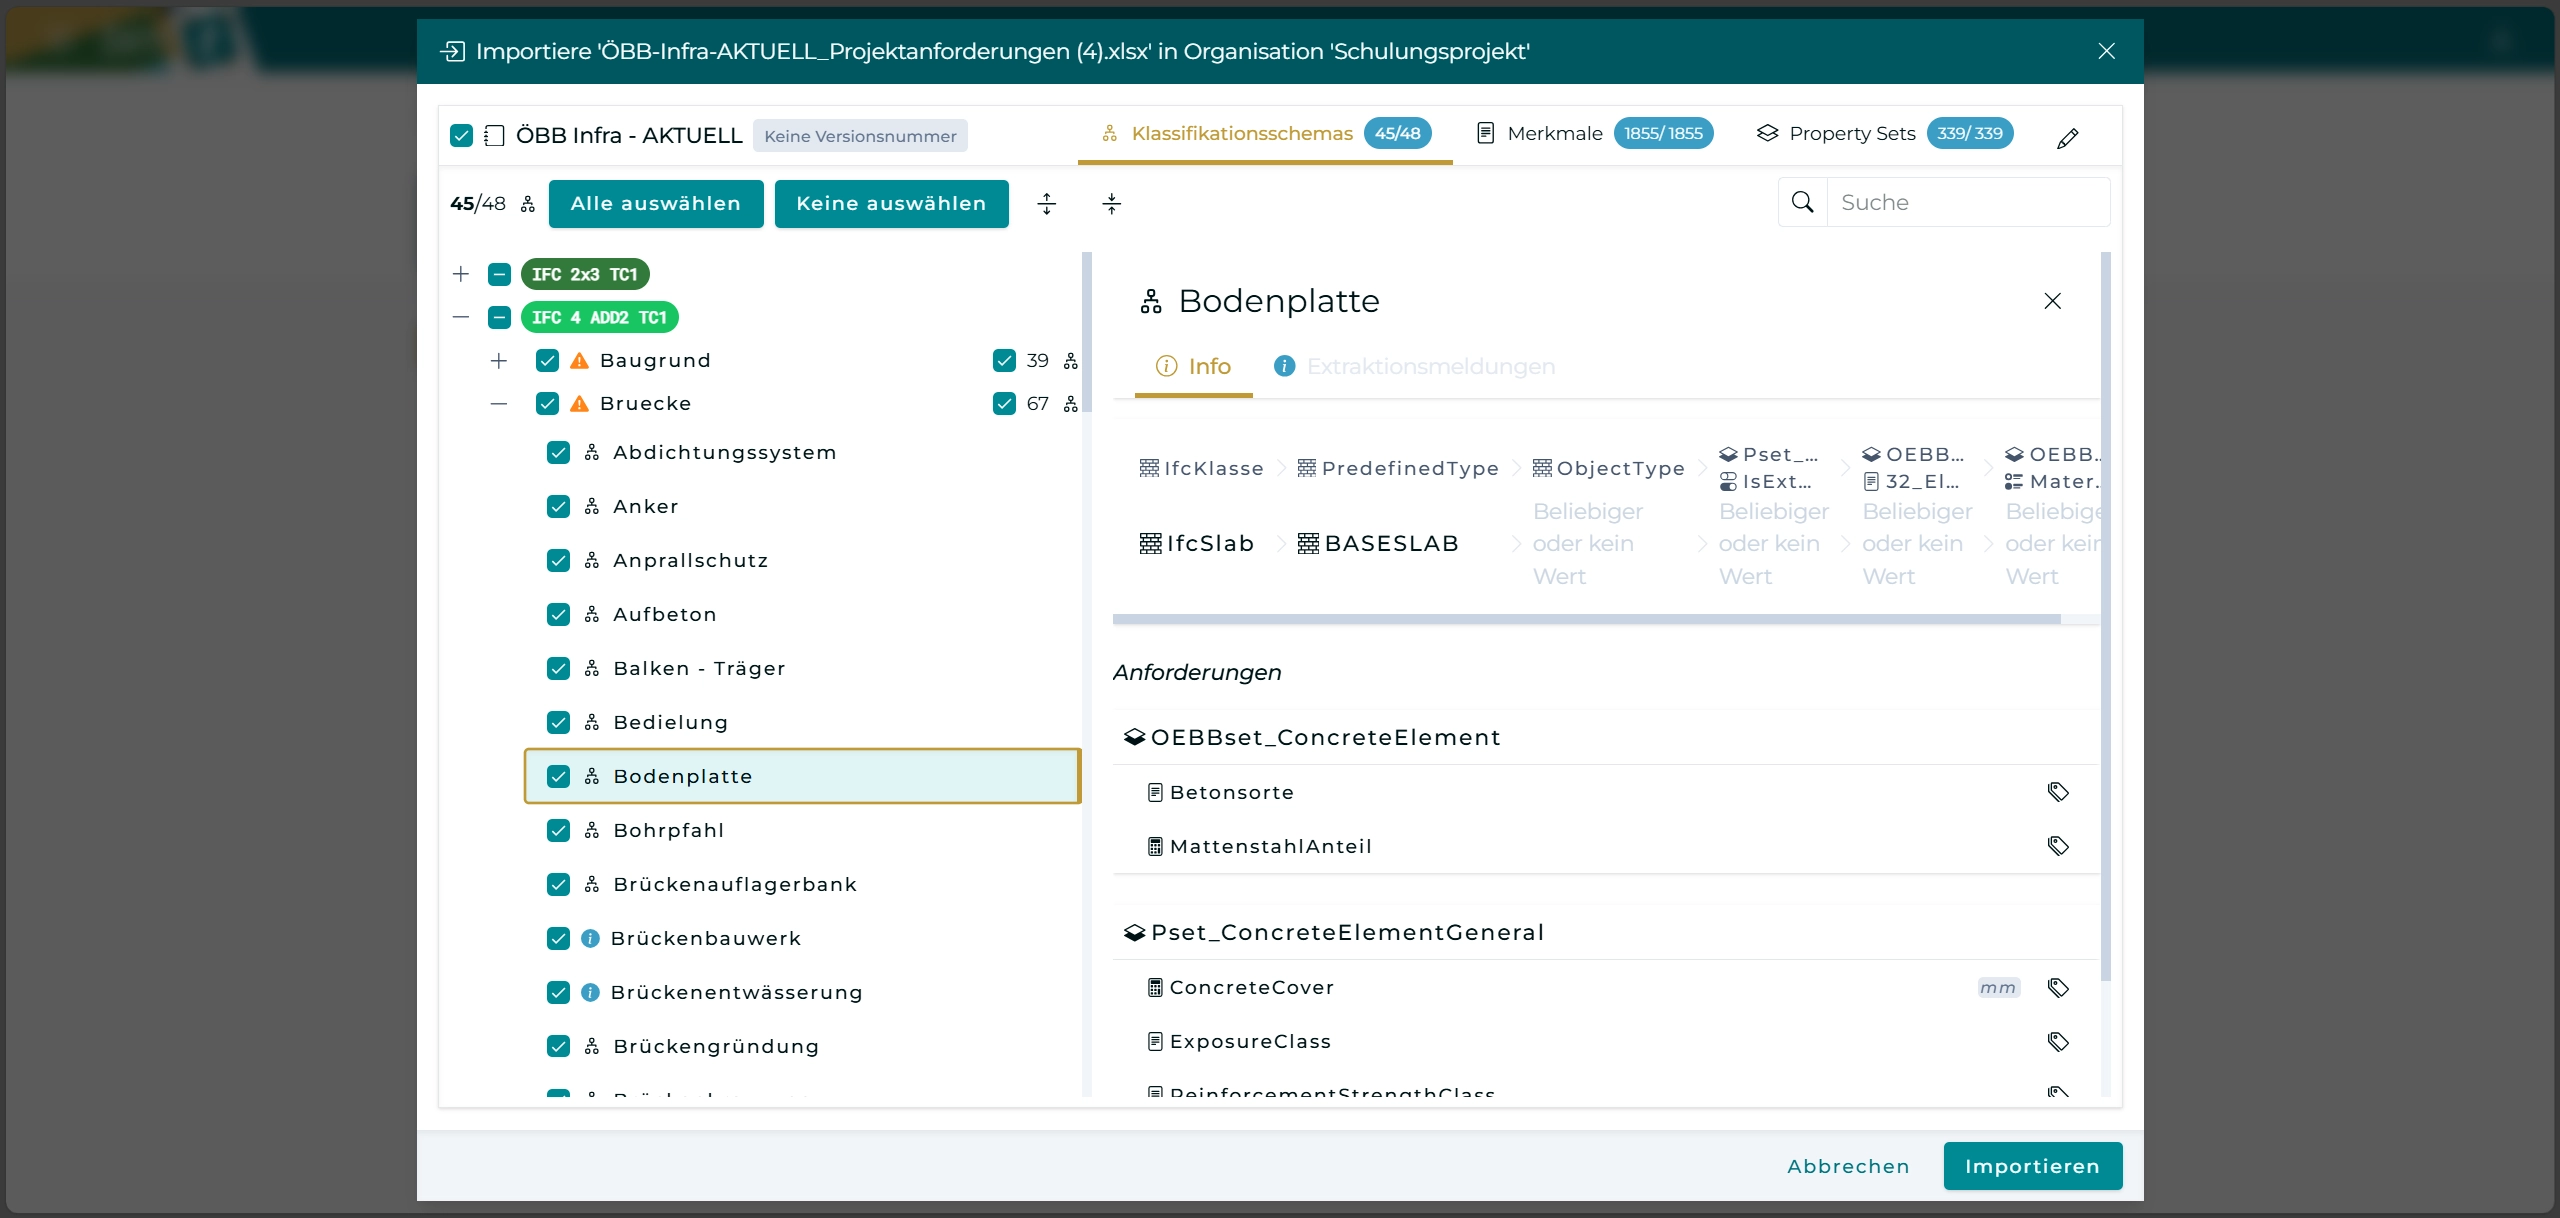Click the tag icon beside MattenstahlAnteil
Screen dimensions: 2560x1218
pyautogui.click(x=2057, y=846)
